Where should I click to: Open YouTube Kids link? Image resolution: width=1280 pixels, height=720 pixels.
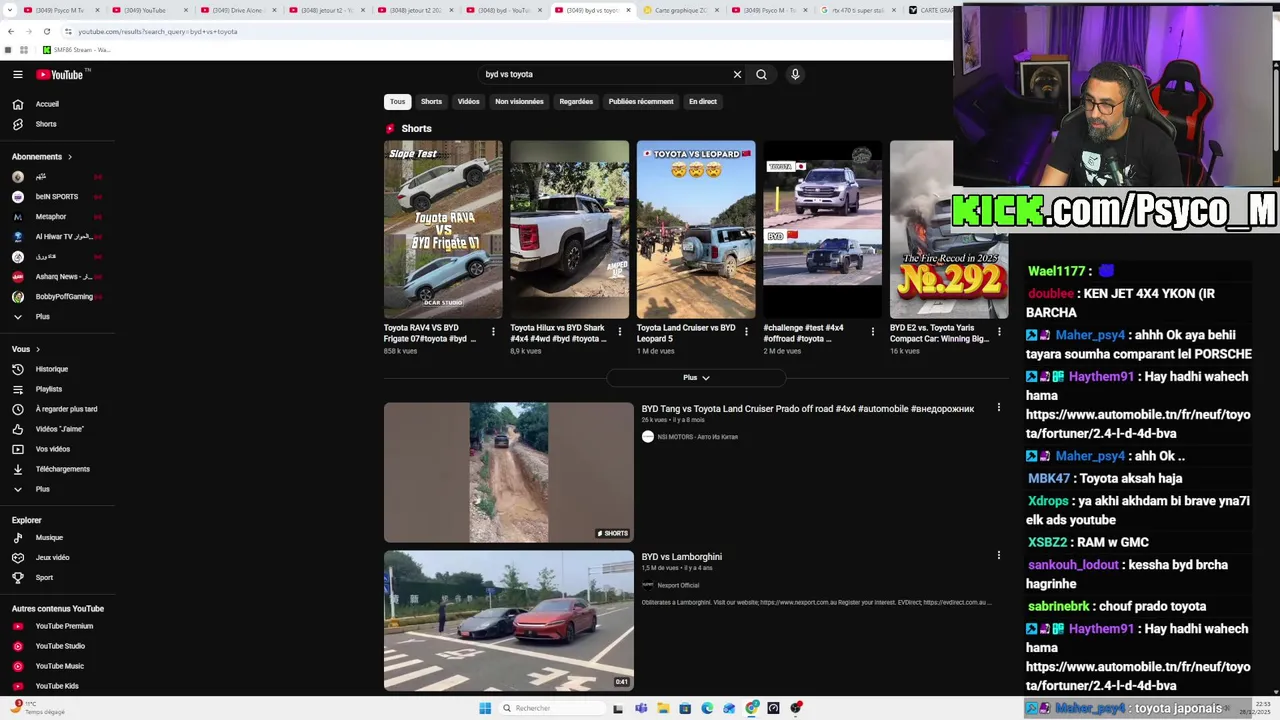[58, 686]
